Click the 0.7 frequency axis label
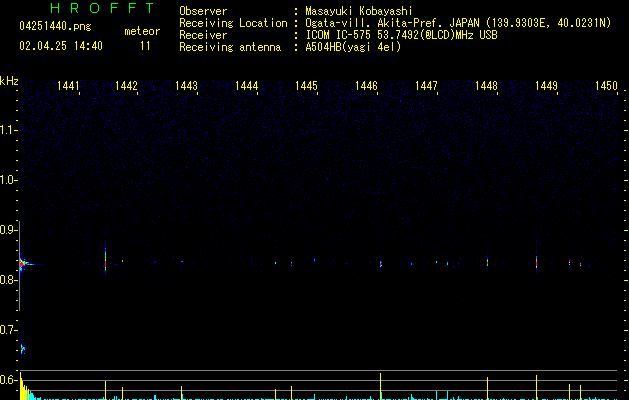This screenshot has height=400, width=629. [8, 330]
